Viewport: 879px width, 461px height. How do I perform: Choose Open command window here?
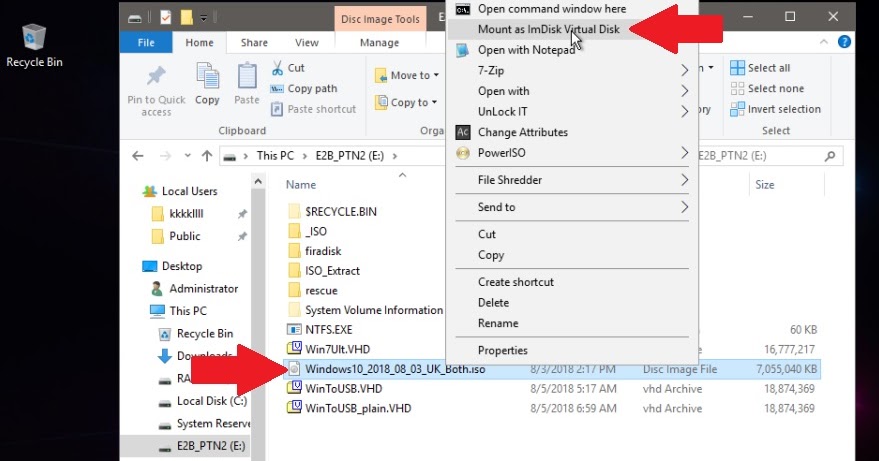[x=572, y=9]
